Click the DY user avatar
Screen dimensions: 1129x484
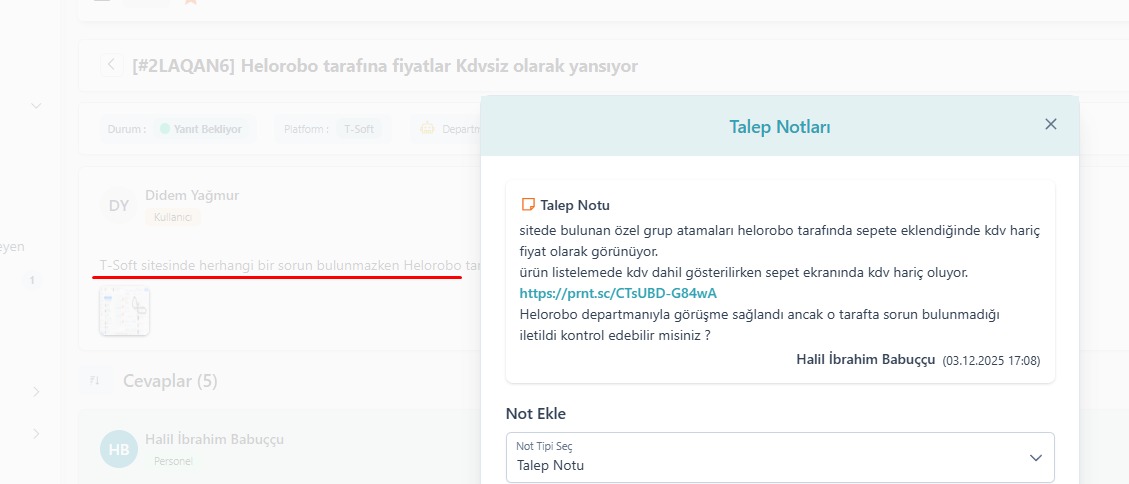click(119, 205)
